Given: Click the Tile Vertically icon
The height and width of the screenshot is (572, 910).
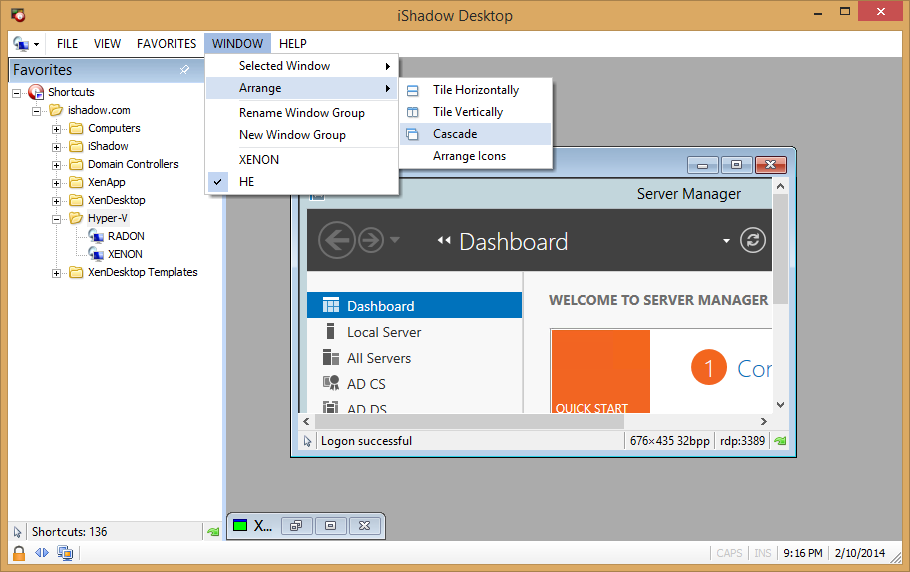Looking at the screenshot, I should pos(413,112).
